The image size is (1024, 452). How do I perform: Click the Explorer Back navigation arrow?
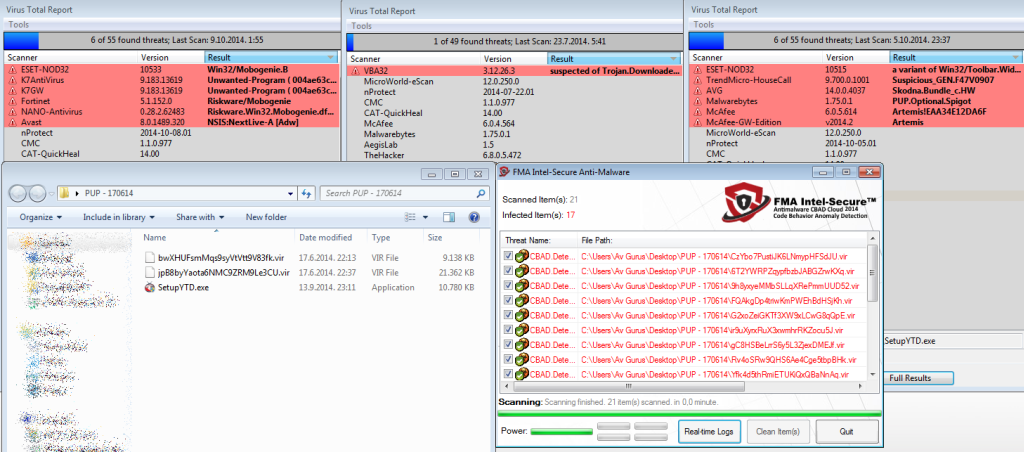(18, 193)
